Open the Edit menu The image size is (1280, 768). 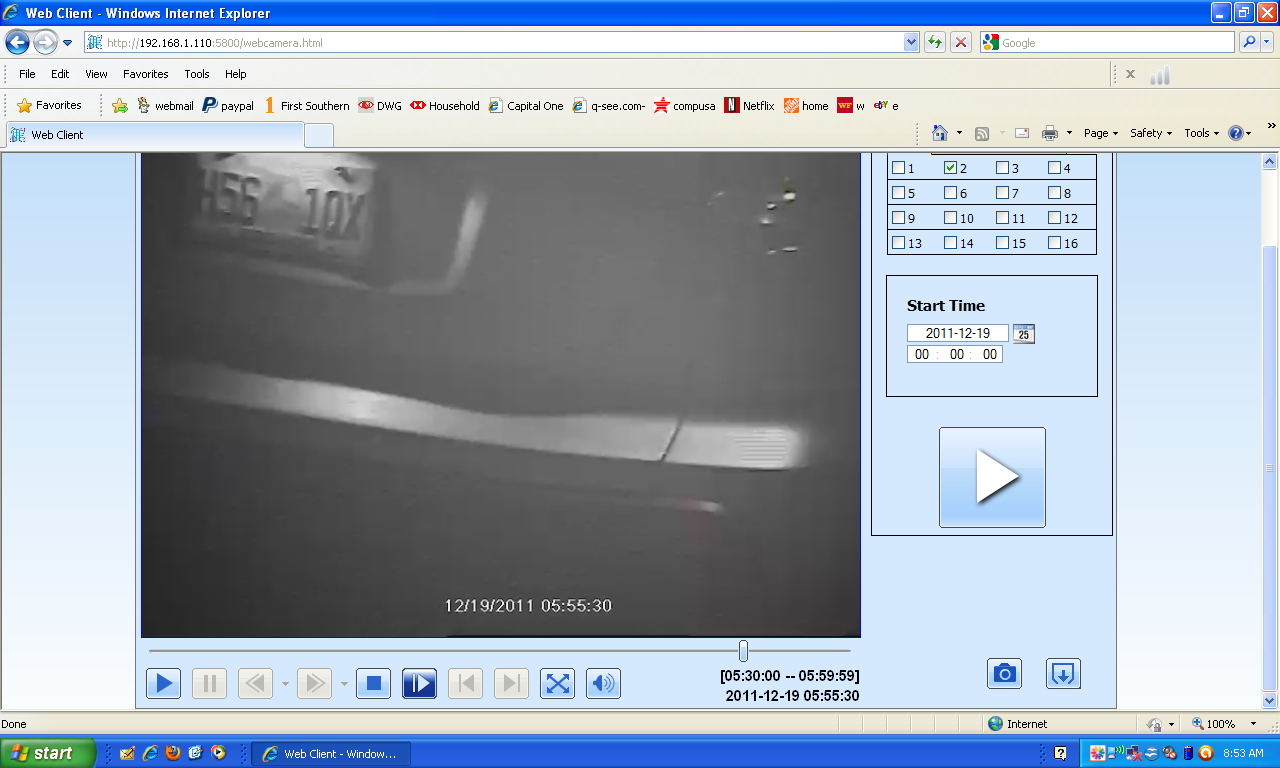[x=61, y=74]
